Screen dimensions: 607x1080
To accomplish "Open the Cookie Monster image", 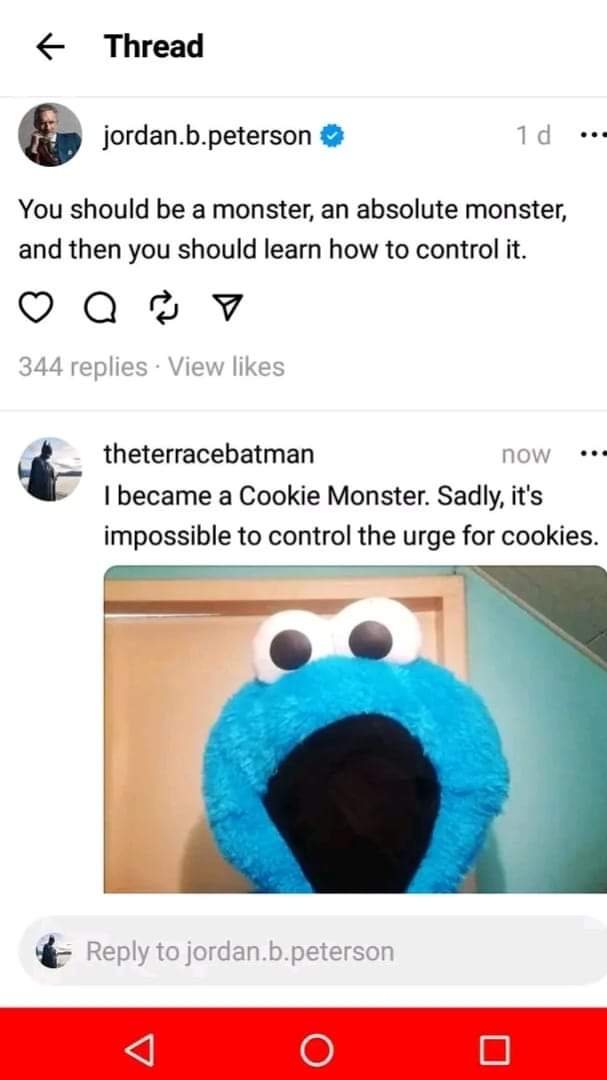I will click(x=356, y=729).
